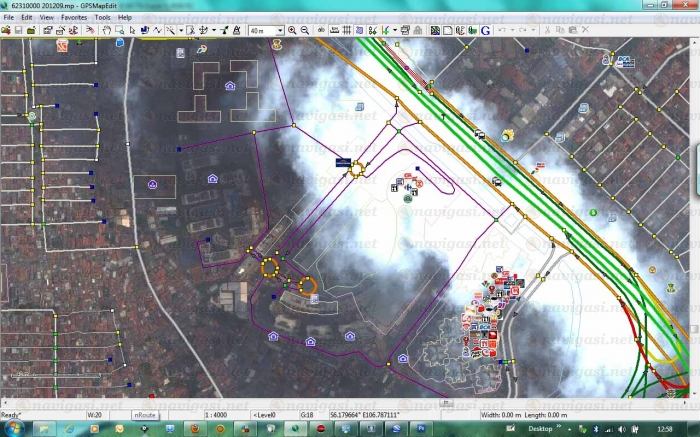Click the Google 'G' toolbar icon
700x437 pixels.
[485, 30]
